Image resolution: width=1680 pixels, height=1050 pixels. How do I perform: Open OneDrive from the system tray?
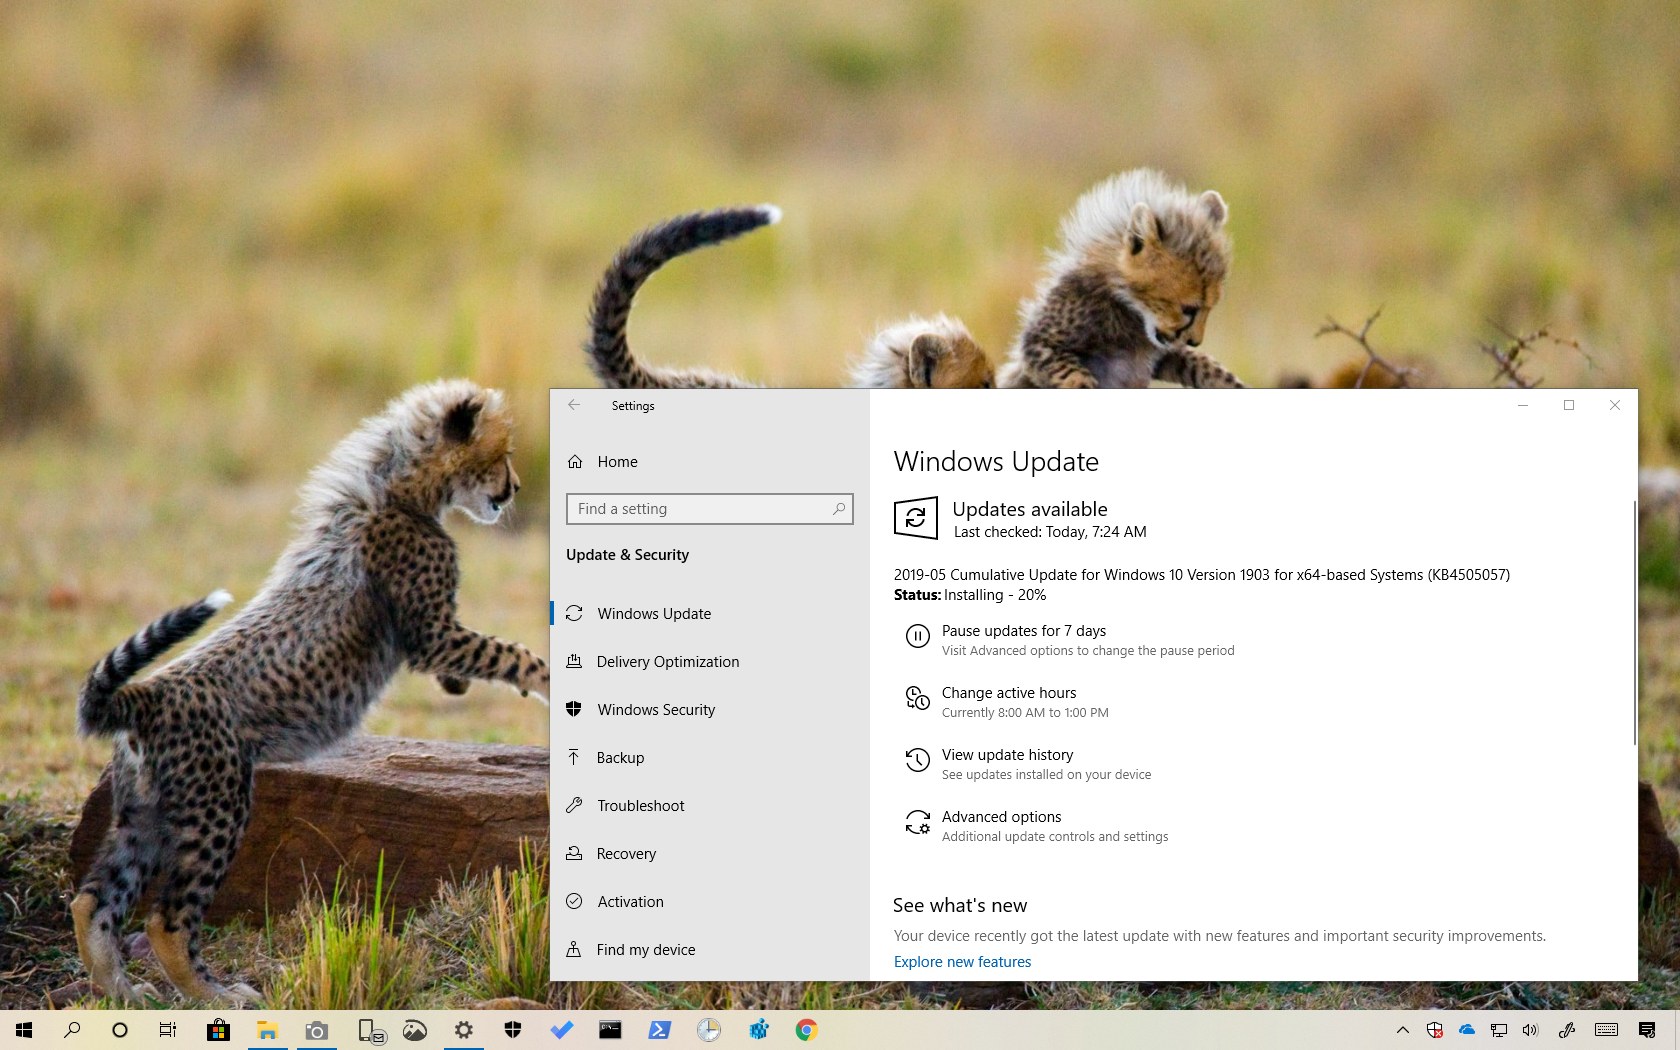pyautogui.click(x=1467, y=1030)
